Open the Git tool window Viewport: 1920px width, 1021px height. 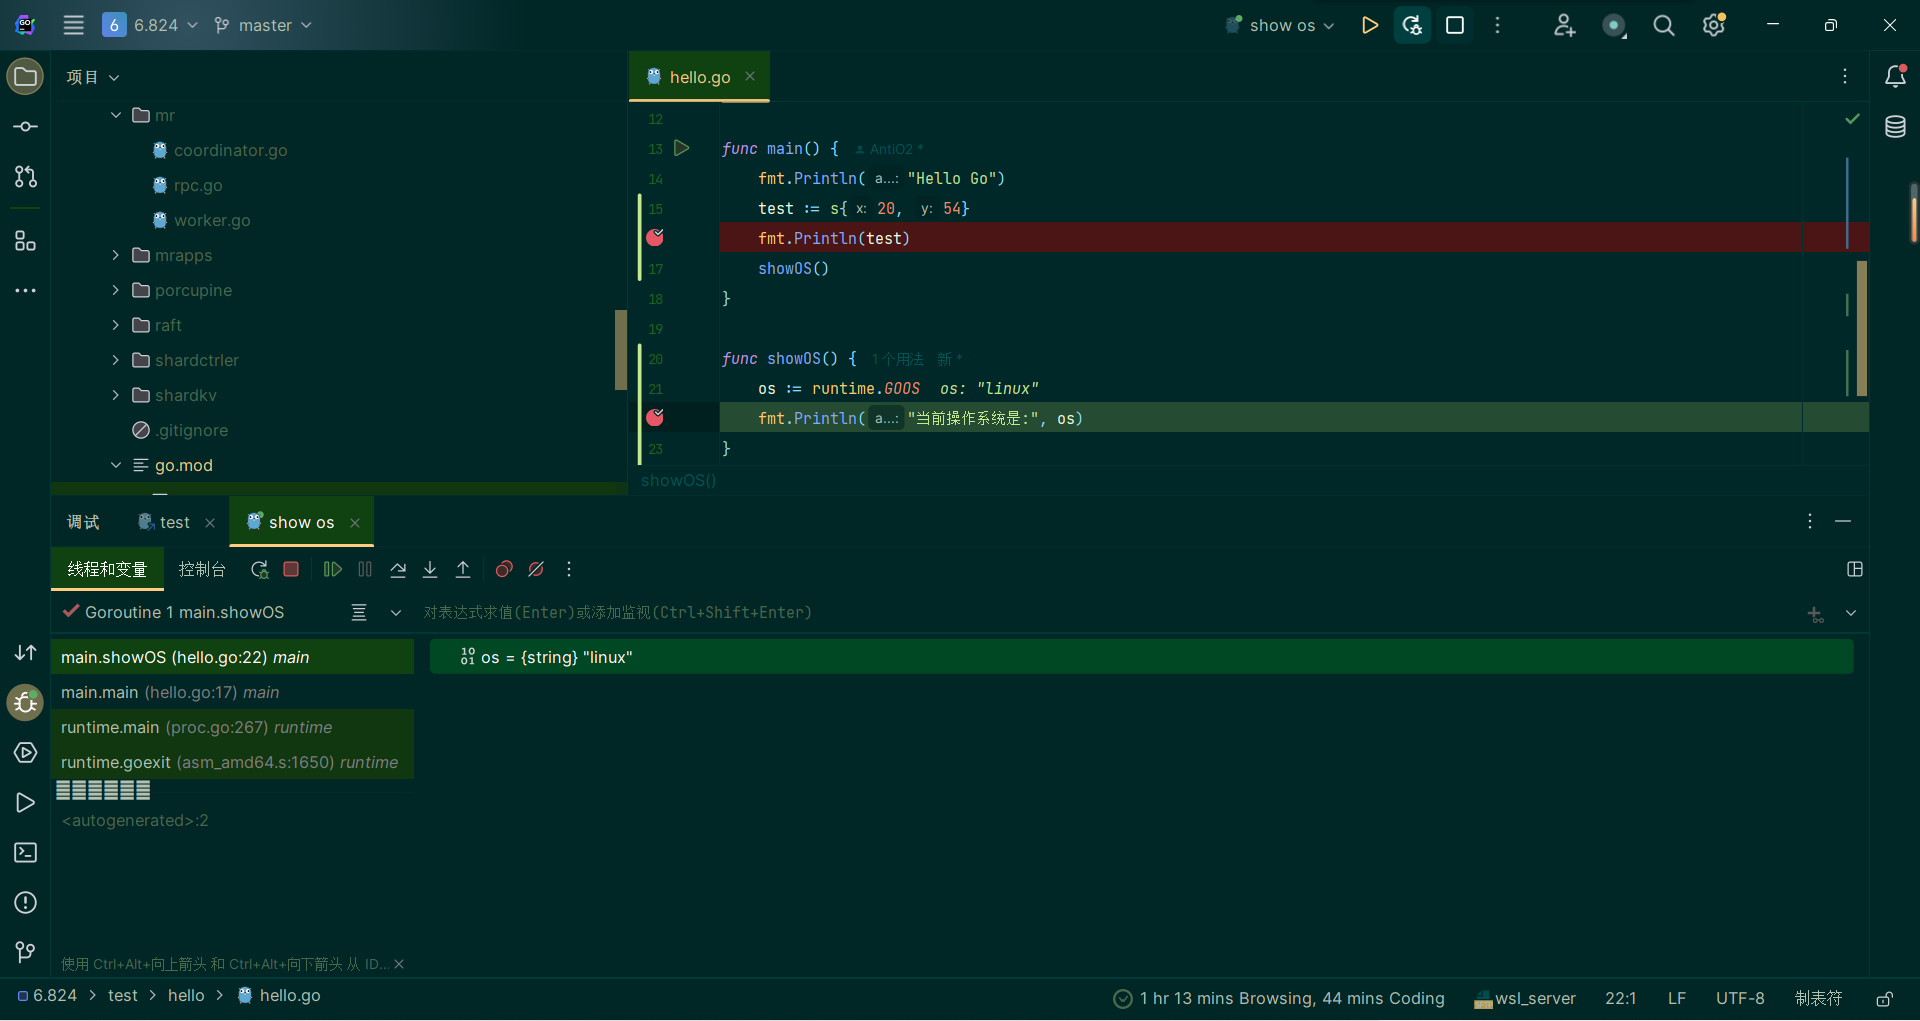click(25, 952)
